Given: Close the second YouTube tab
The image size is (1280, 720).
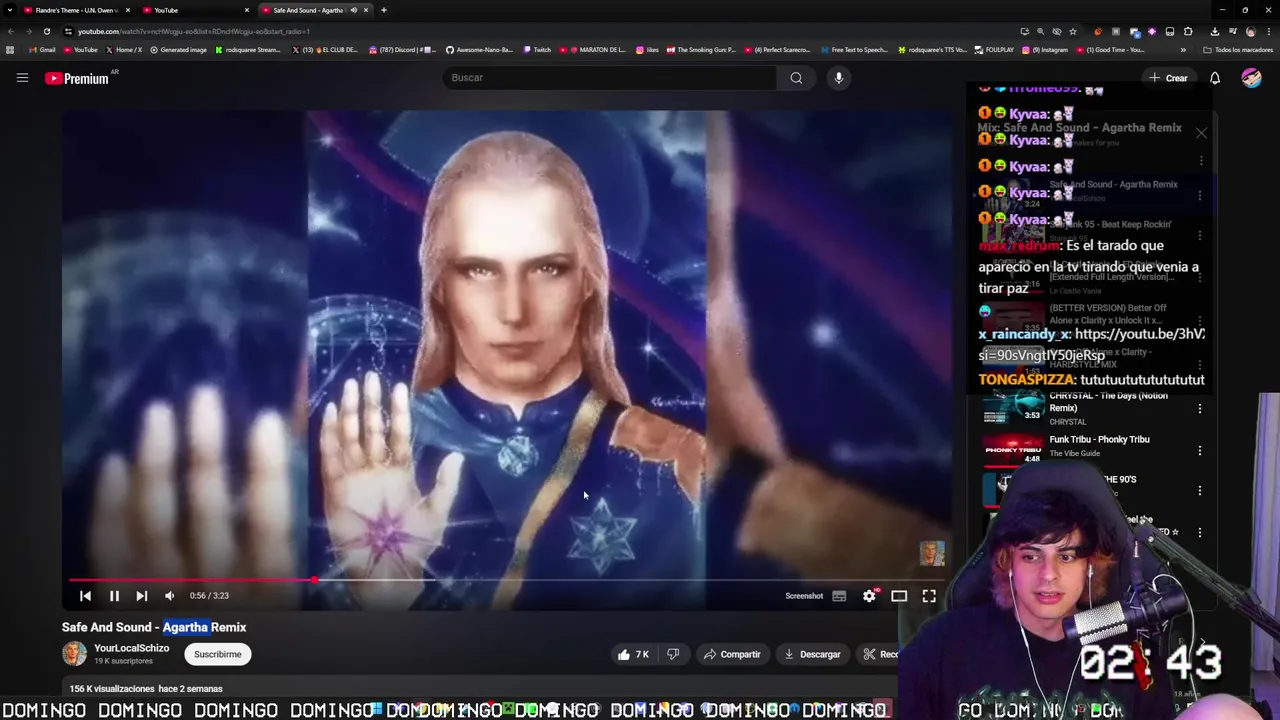Looking at the screenshot, I should click(x=247, y=10).
